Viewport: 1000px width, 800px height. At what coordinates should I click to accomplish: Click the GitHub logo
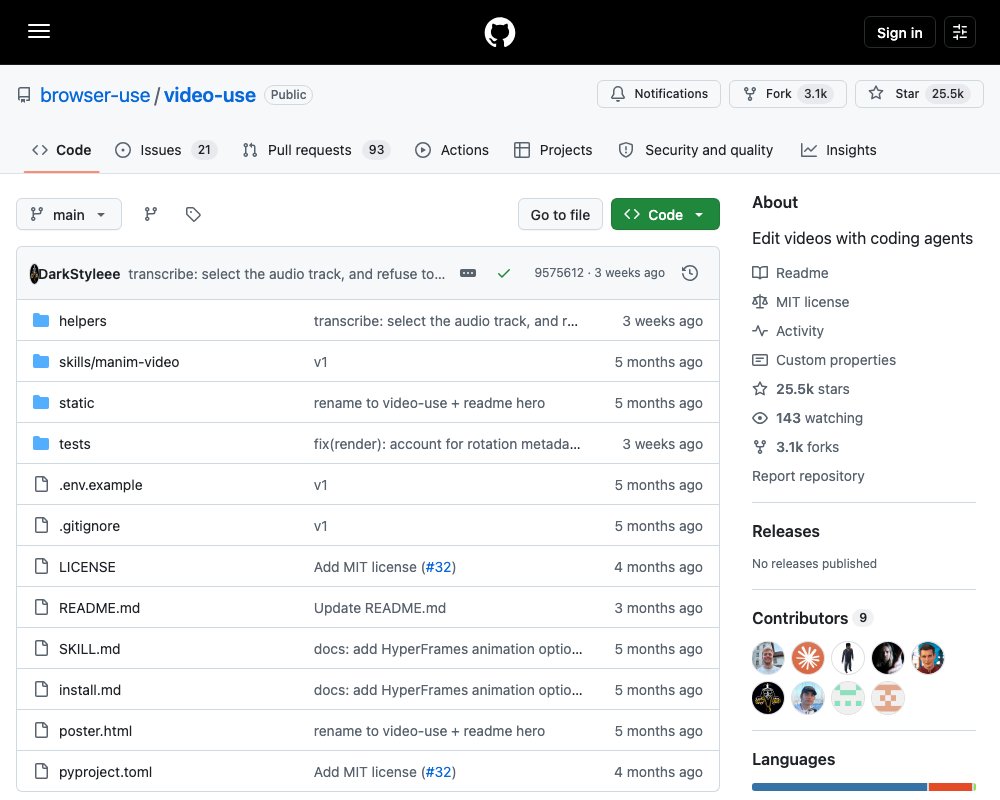click(499, 32)
